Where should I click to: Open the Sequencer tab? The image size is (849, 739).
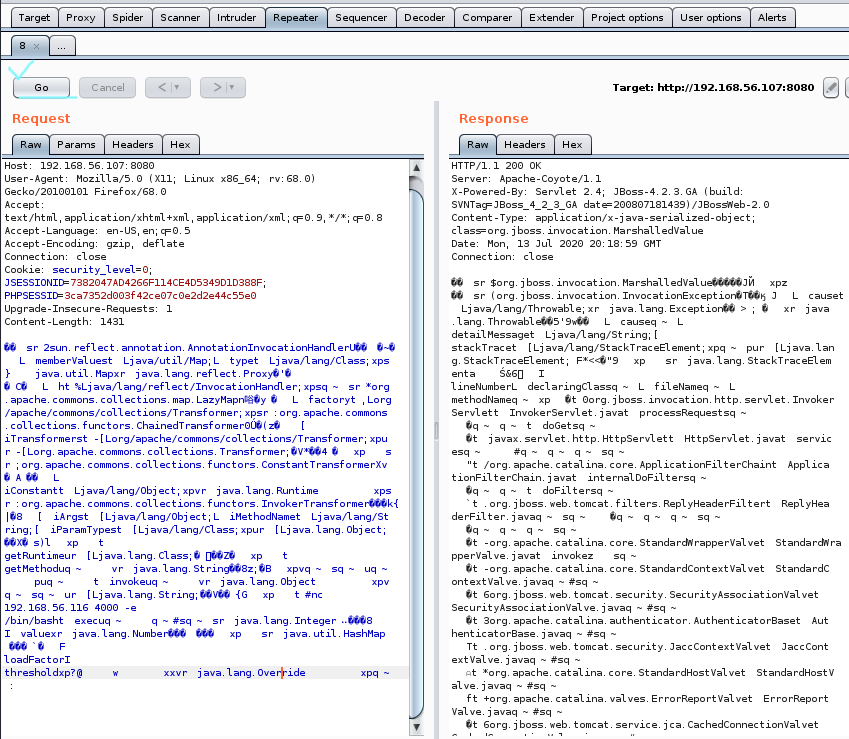click(361, 18)
